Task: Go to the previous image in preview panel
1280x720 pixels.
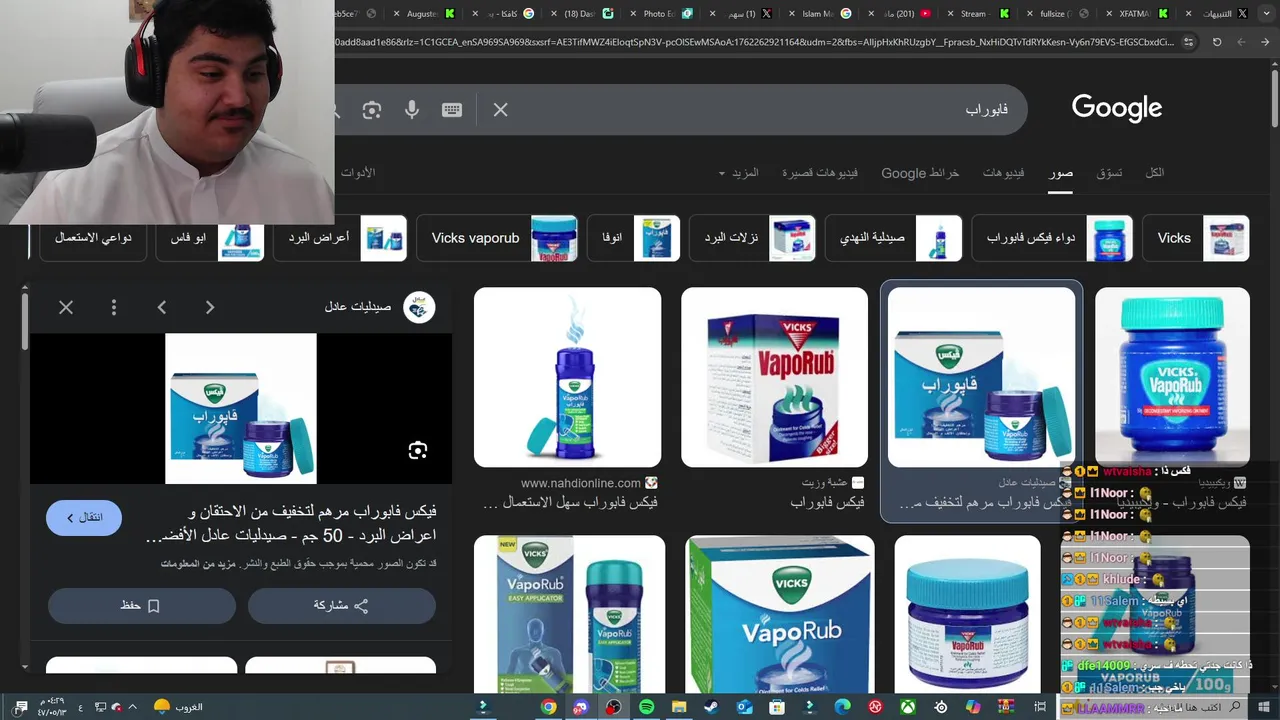Action: pos(210,307)
